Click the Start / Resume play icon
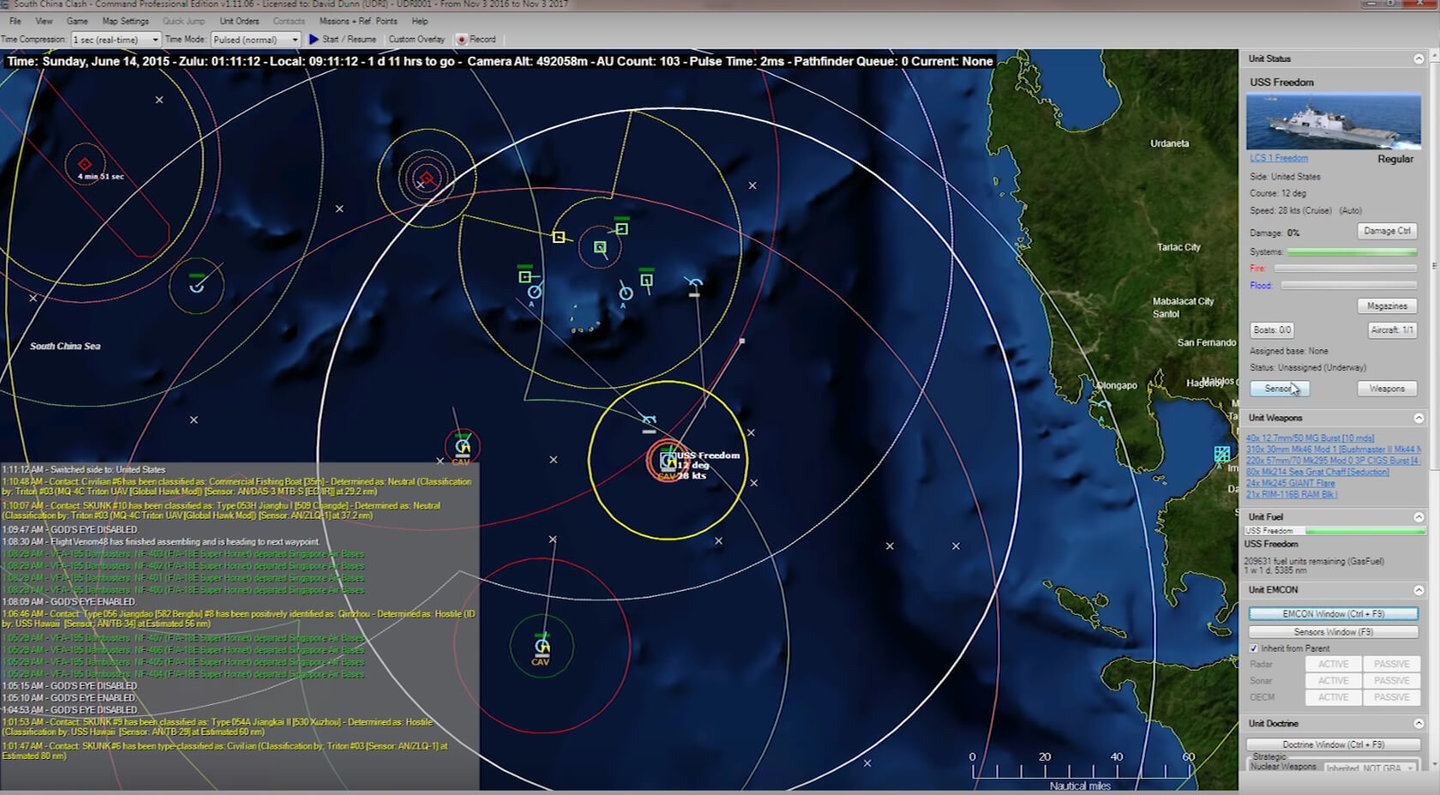Screen dimensions: 1440x795 [313, 39]
